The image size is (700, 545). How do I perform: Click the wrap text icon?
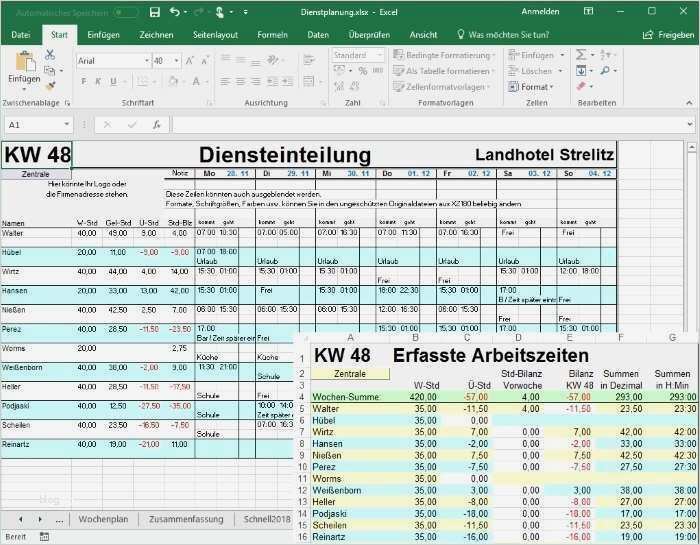(x=308, y=59)
